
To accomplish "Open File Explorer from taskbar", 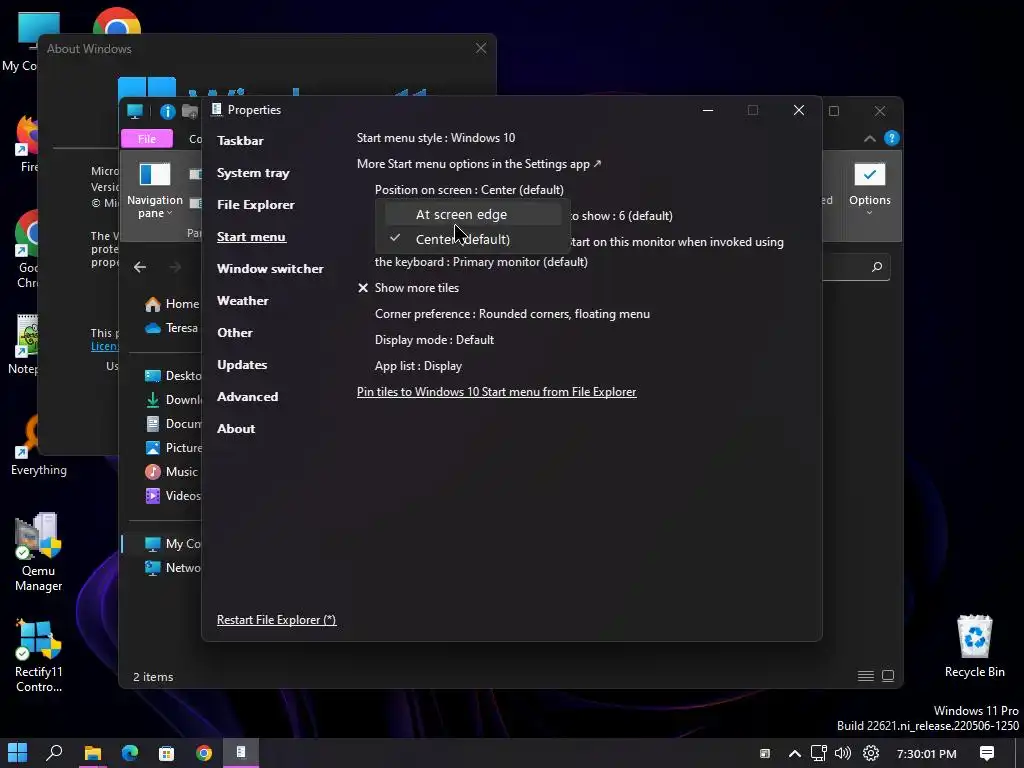I will [92, 753].
